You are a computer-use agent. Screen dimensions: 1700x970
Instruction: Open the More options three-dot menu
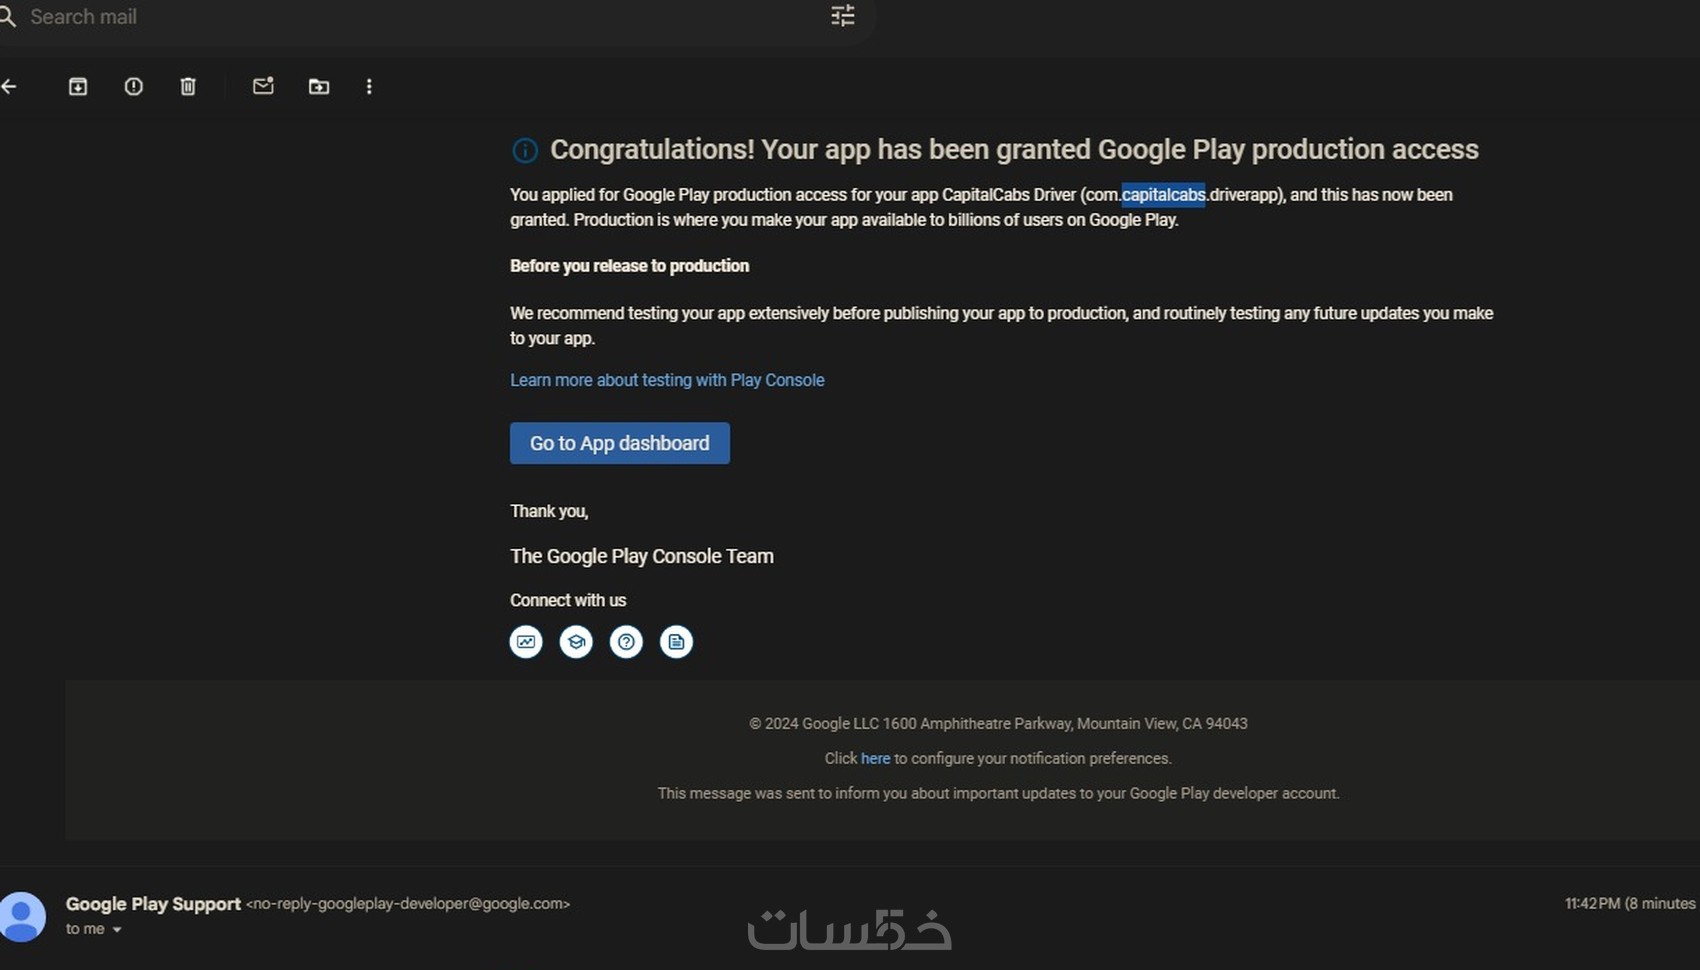tap(369, 87)
